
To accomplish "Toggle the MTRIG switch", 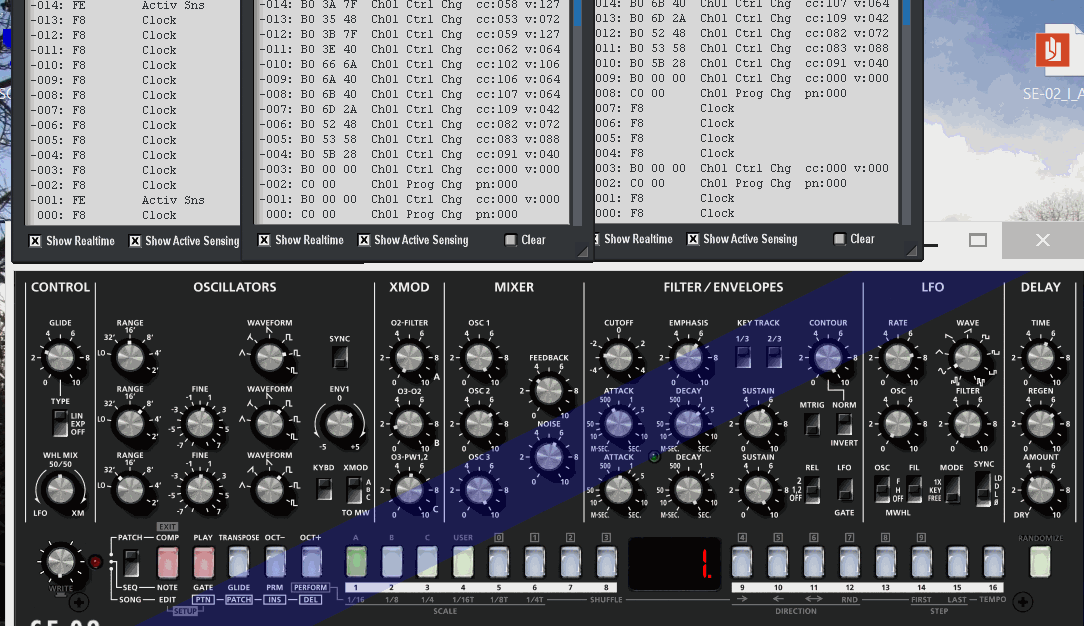I will (x=811, y=424).
